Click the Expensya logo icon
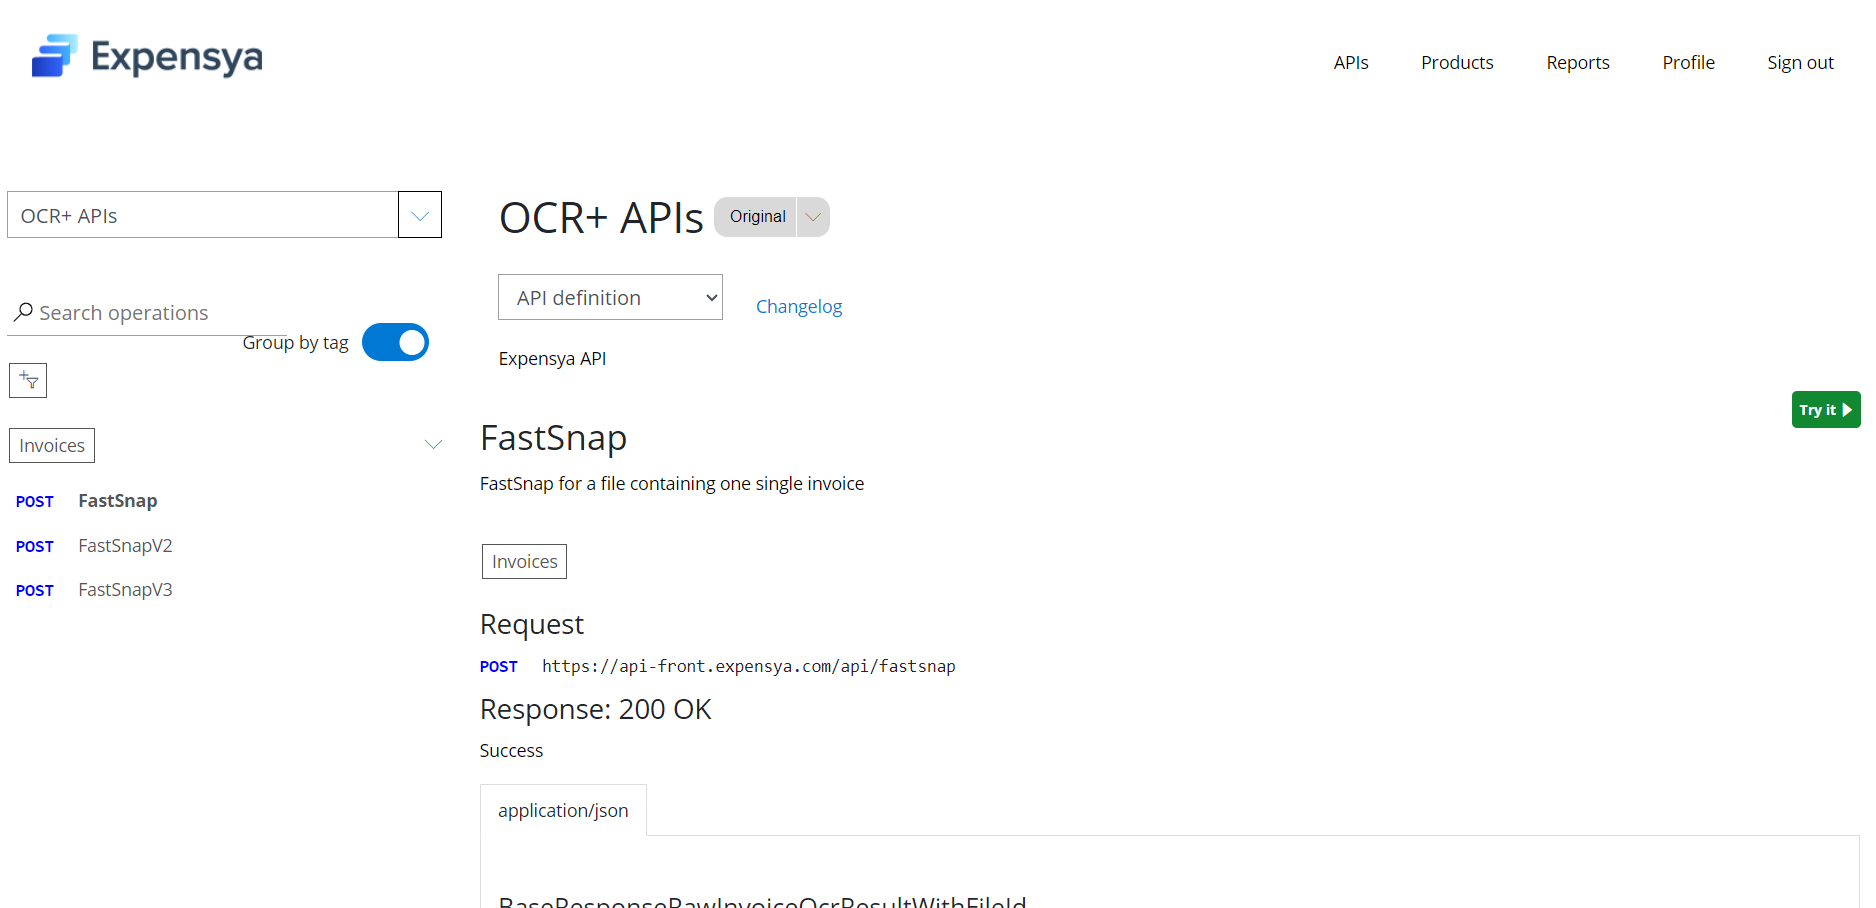Viewport: 1876px width, 908px height. point(54,56)
